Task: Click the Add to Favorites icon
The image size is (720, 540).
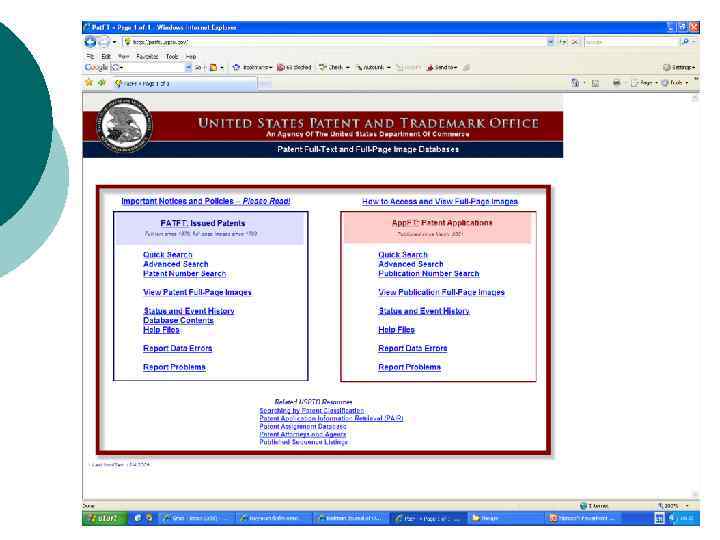Action: click(x=101, y=83)
